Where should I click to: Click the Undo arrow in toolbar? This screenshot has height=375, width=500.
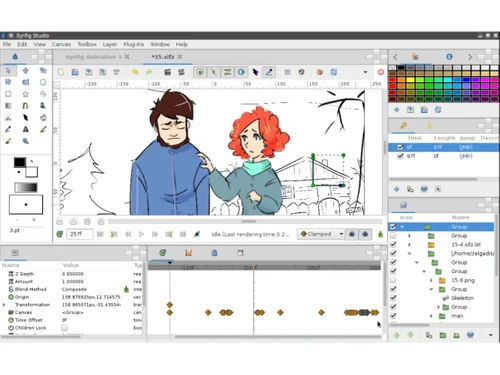tap(135, 72)
